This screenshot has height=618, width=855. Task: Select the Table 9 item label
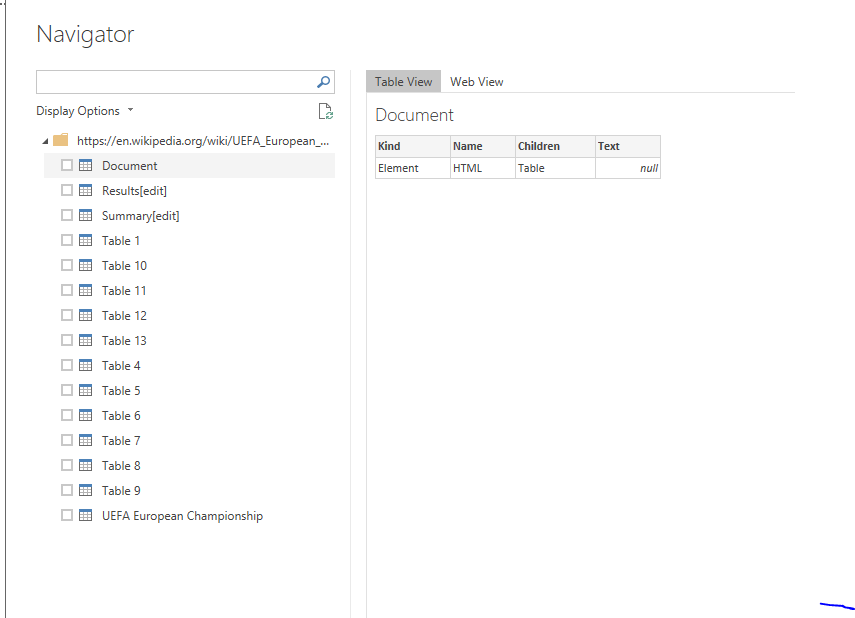pos(121,490)
